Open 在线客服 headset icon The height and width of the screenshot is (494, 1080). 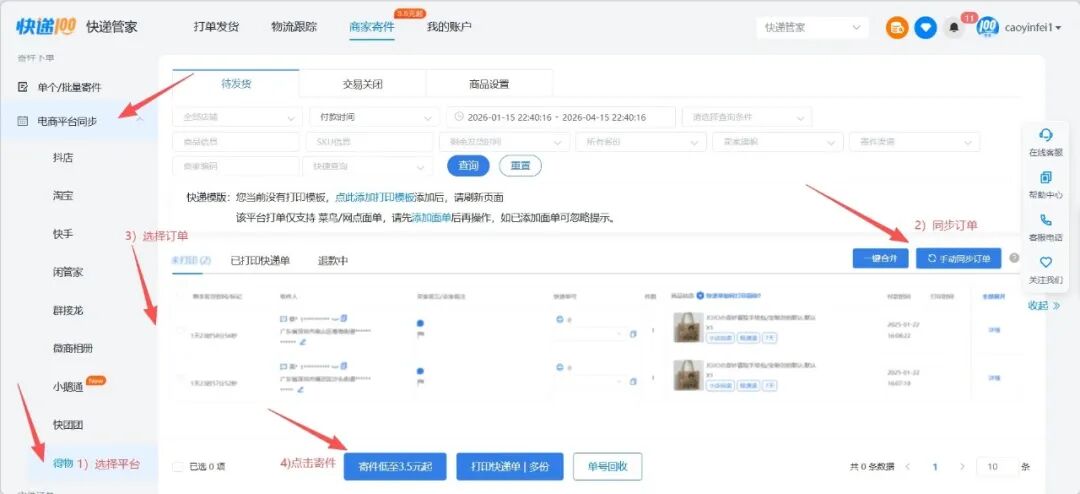[1046, 134]
